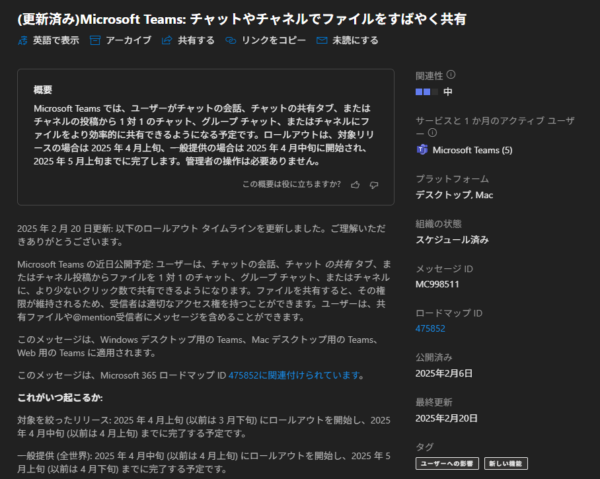Click the 共有する share icon
Viewport: 600px width, 479px height.
167,40
